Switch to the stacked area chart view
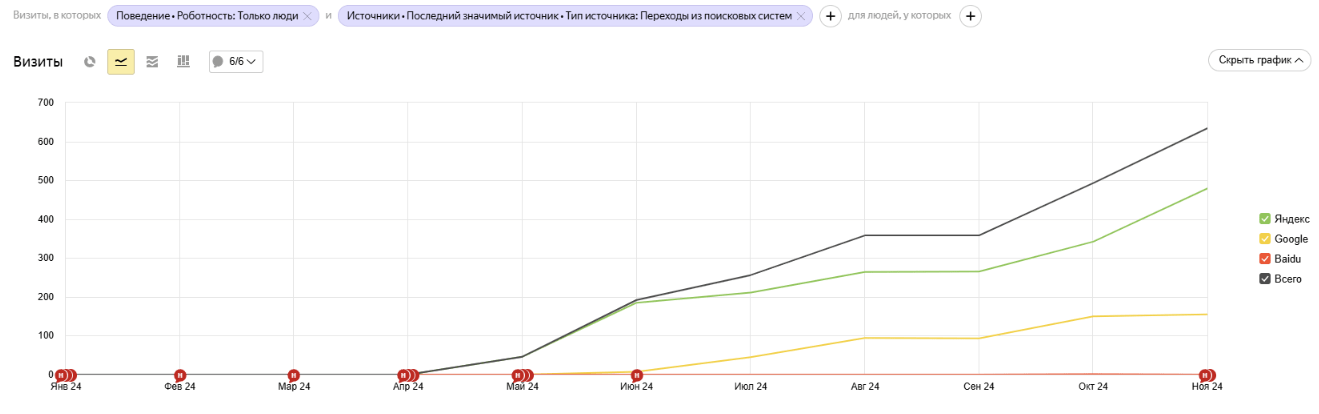This screenshot has width=1319, height=414. pyautogui.click(x=152, y=62)
